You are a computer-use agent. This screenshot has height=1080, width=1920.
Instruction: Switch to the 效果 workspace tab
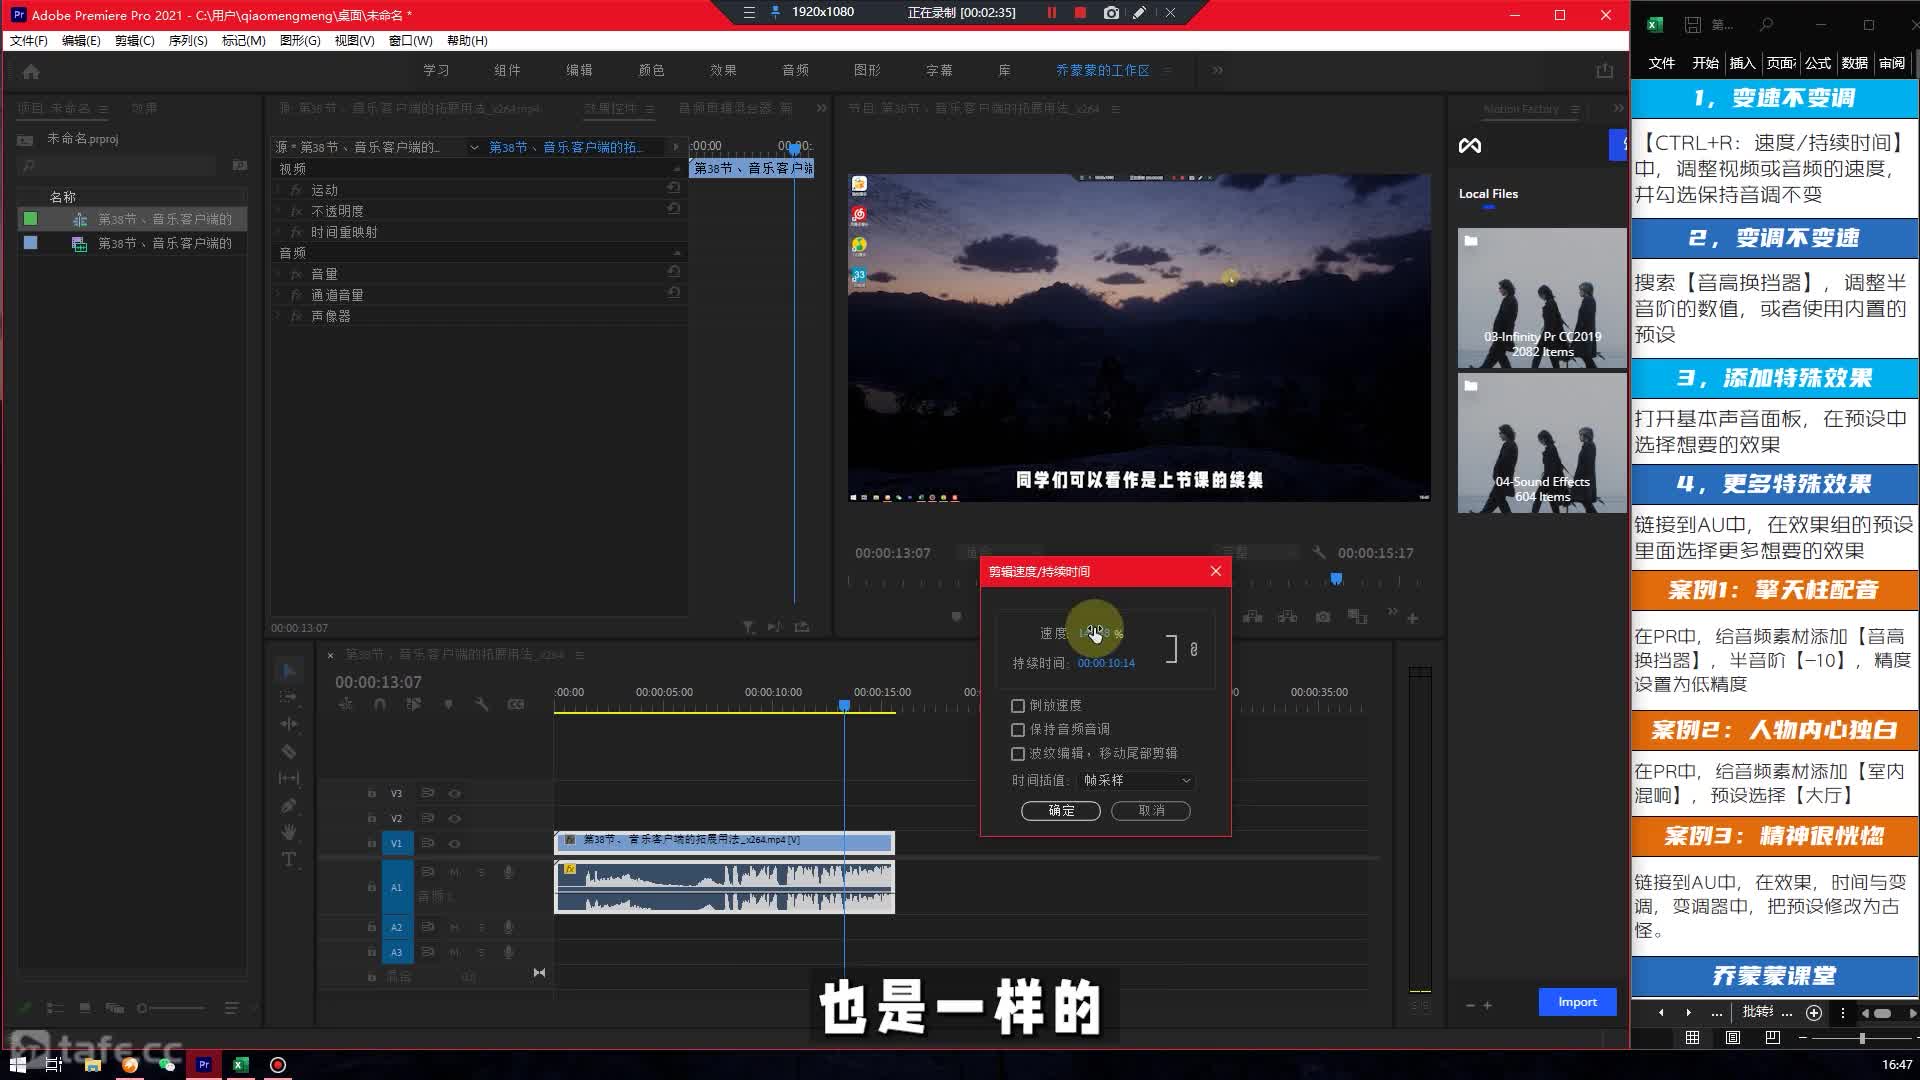pyautogui.click(x=723, y=70)
